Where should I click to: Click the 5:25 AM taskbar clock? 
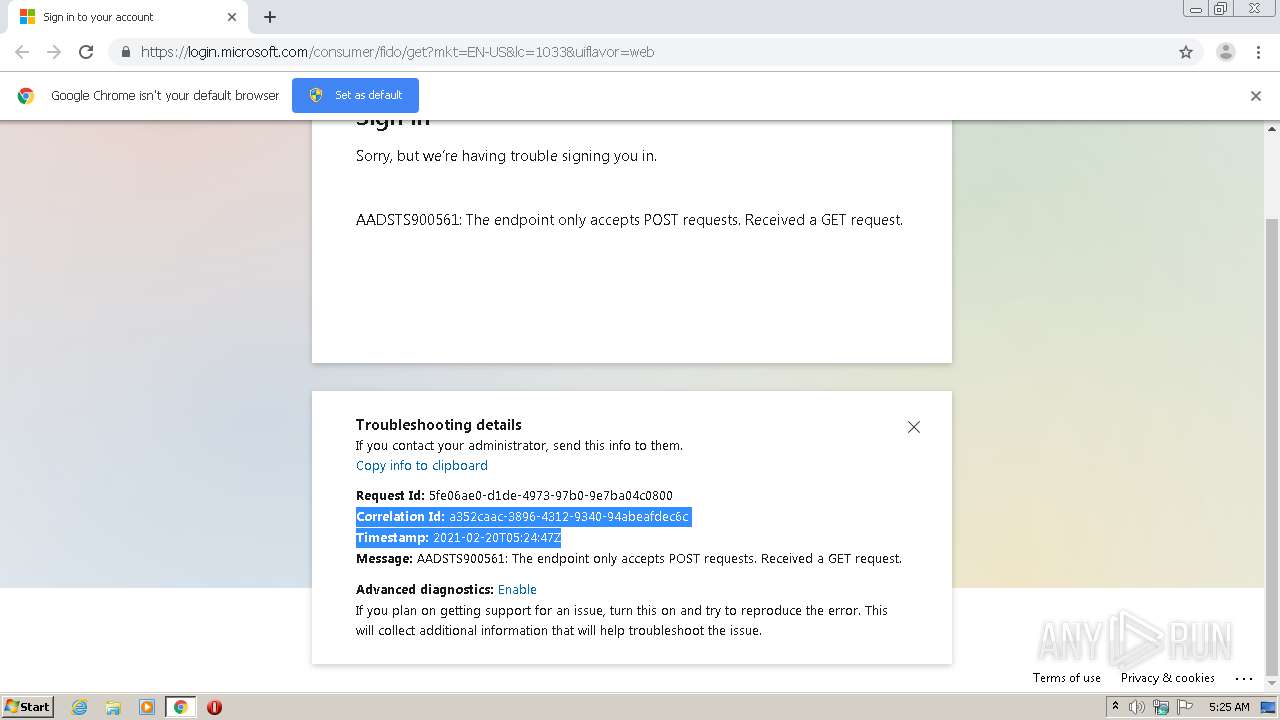(x=1229, y=707)
